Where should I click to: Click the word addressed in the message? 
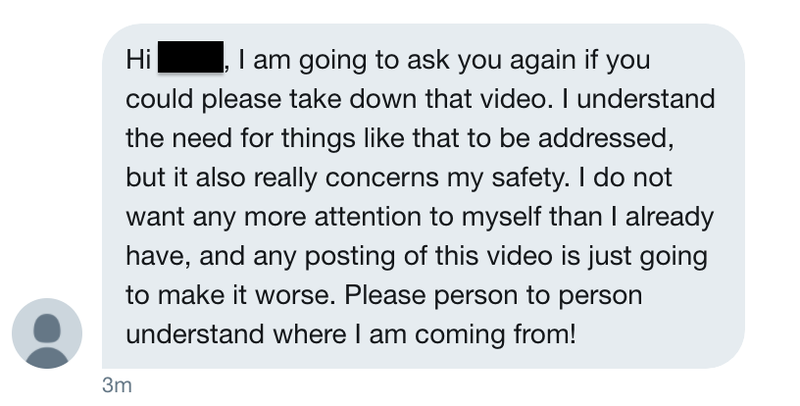coord(606,139)
